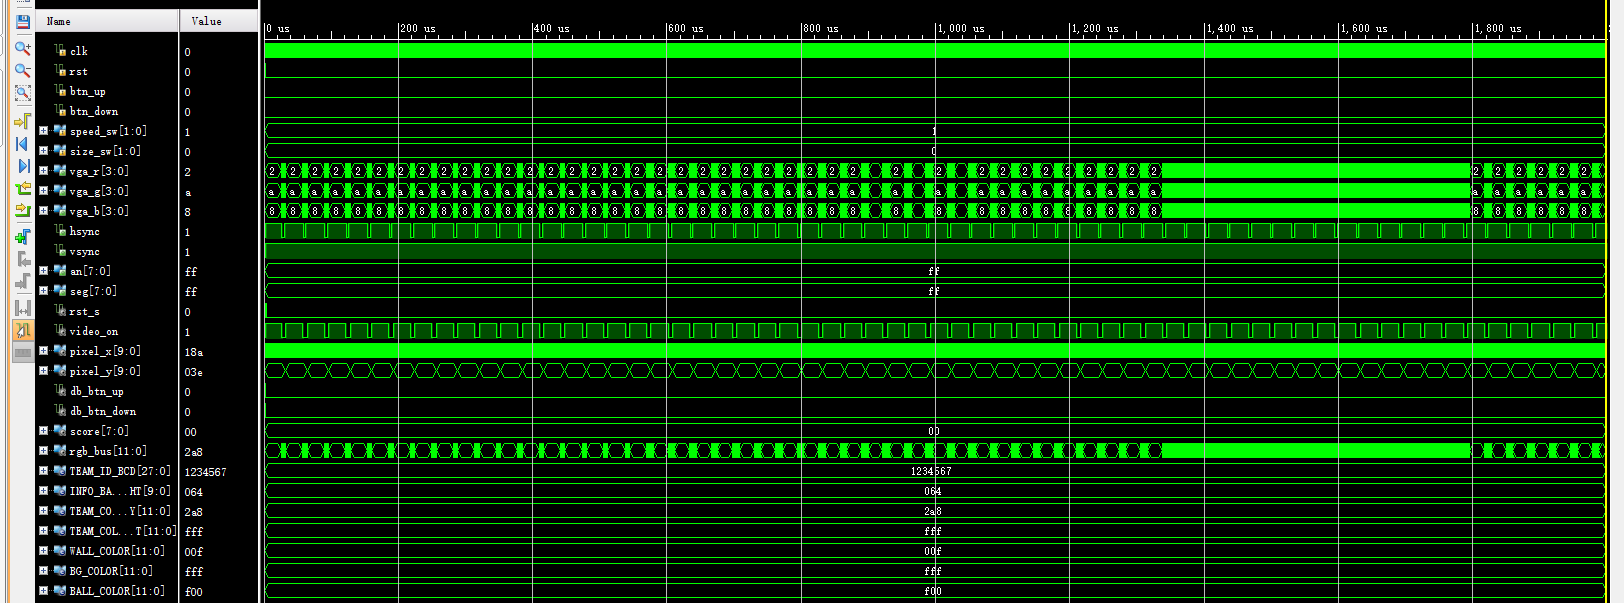
Task: Expand the rgb_bus[11:0] signal
Action: 43,451
